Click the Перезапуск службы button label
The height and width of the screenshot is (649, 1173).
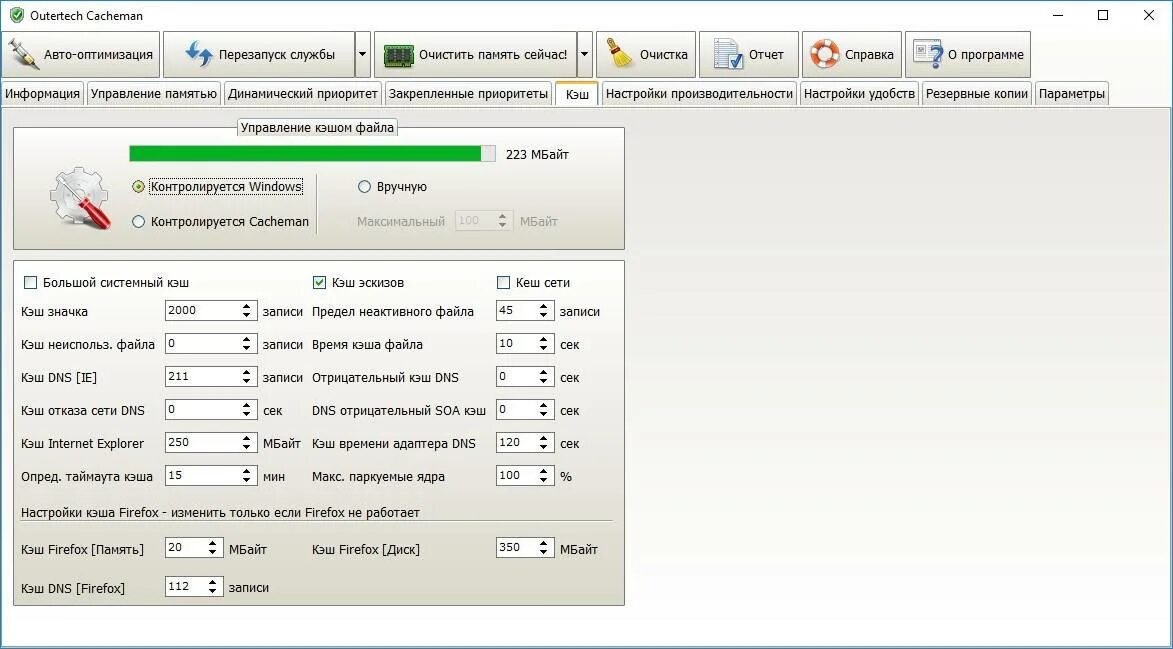click(x=277, y=55)
